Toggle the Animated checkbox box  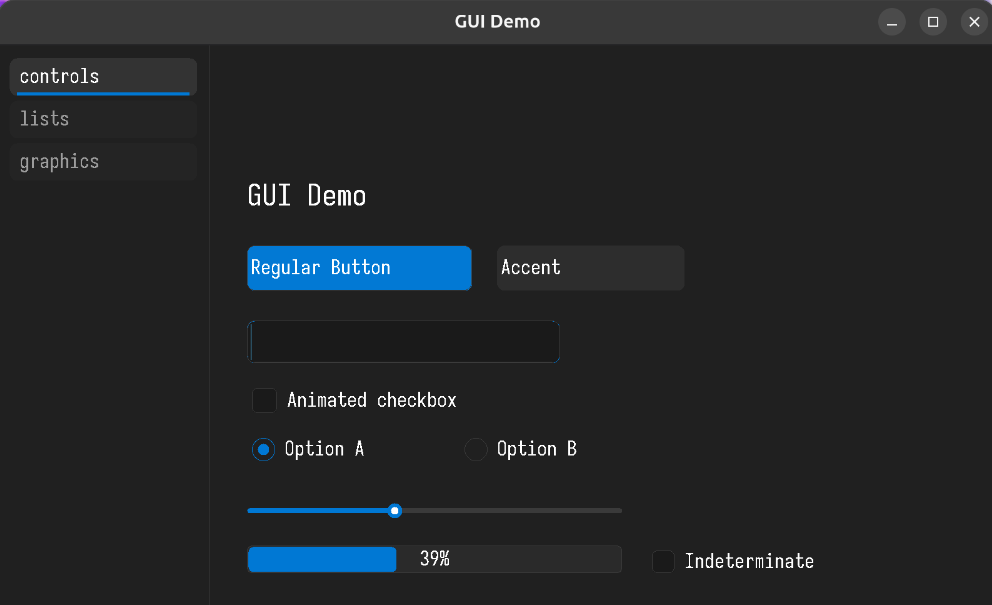click(264, 401)
